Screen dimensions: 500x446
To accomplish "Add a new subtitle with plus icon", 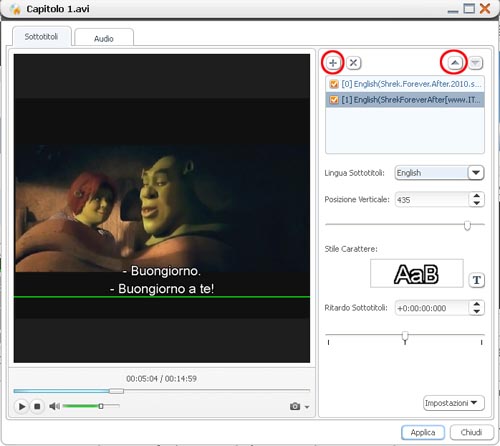I will click(333, 63).
